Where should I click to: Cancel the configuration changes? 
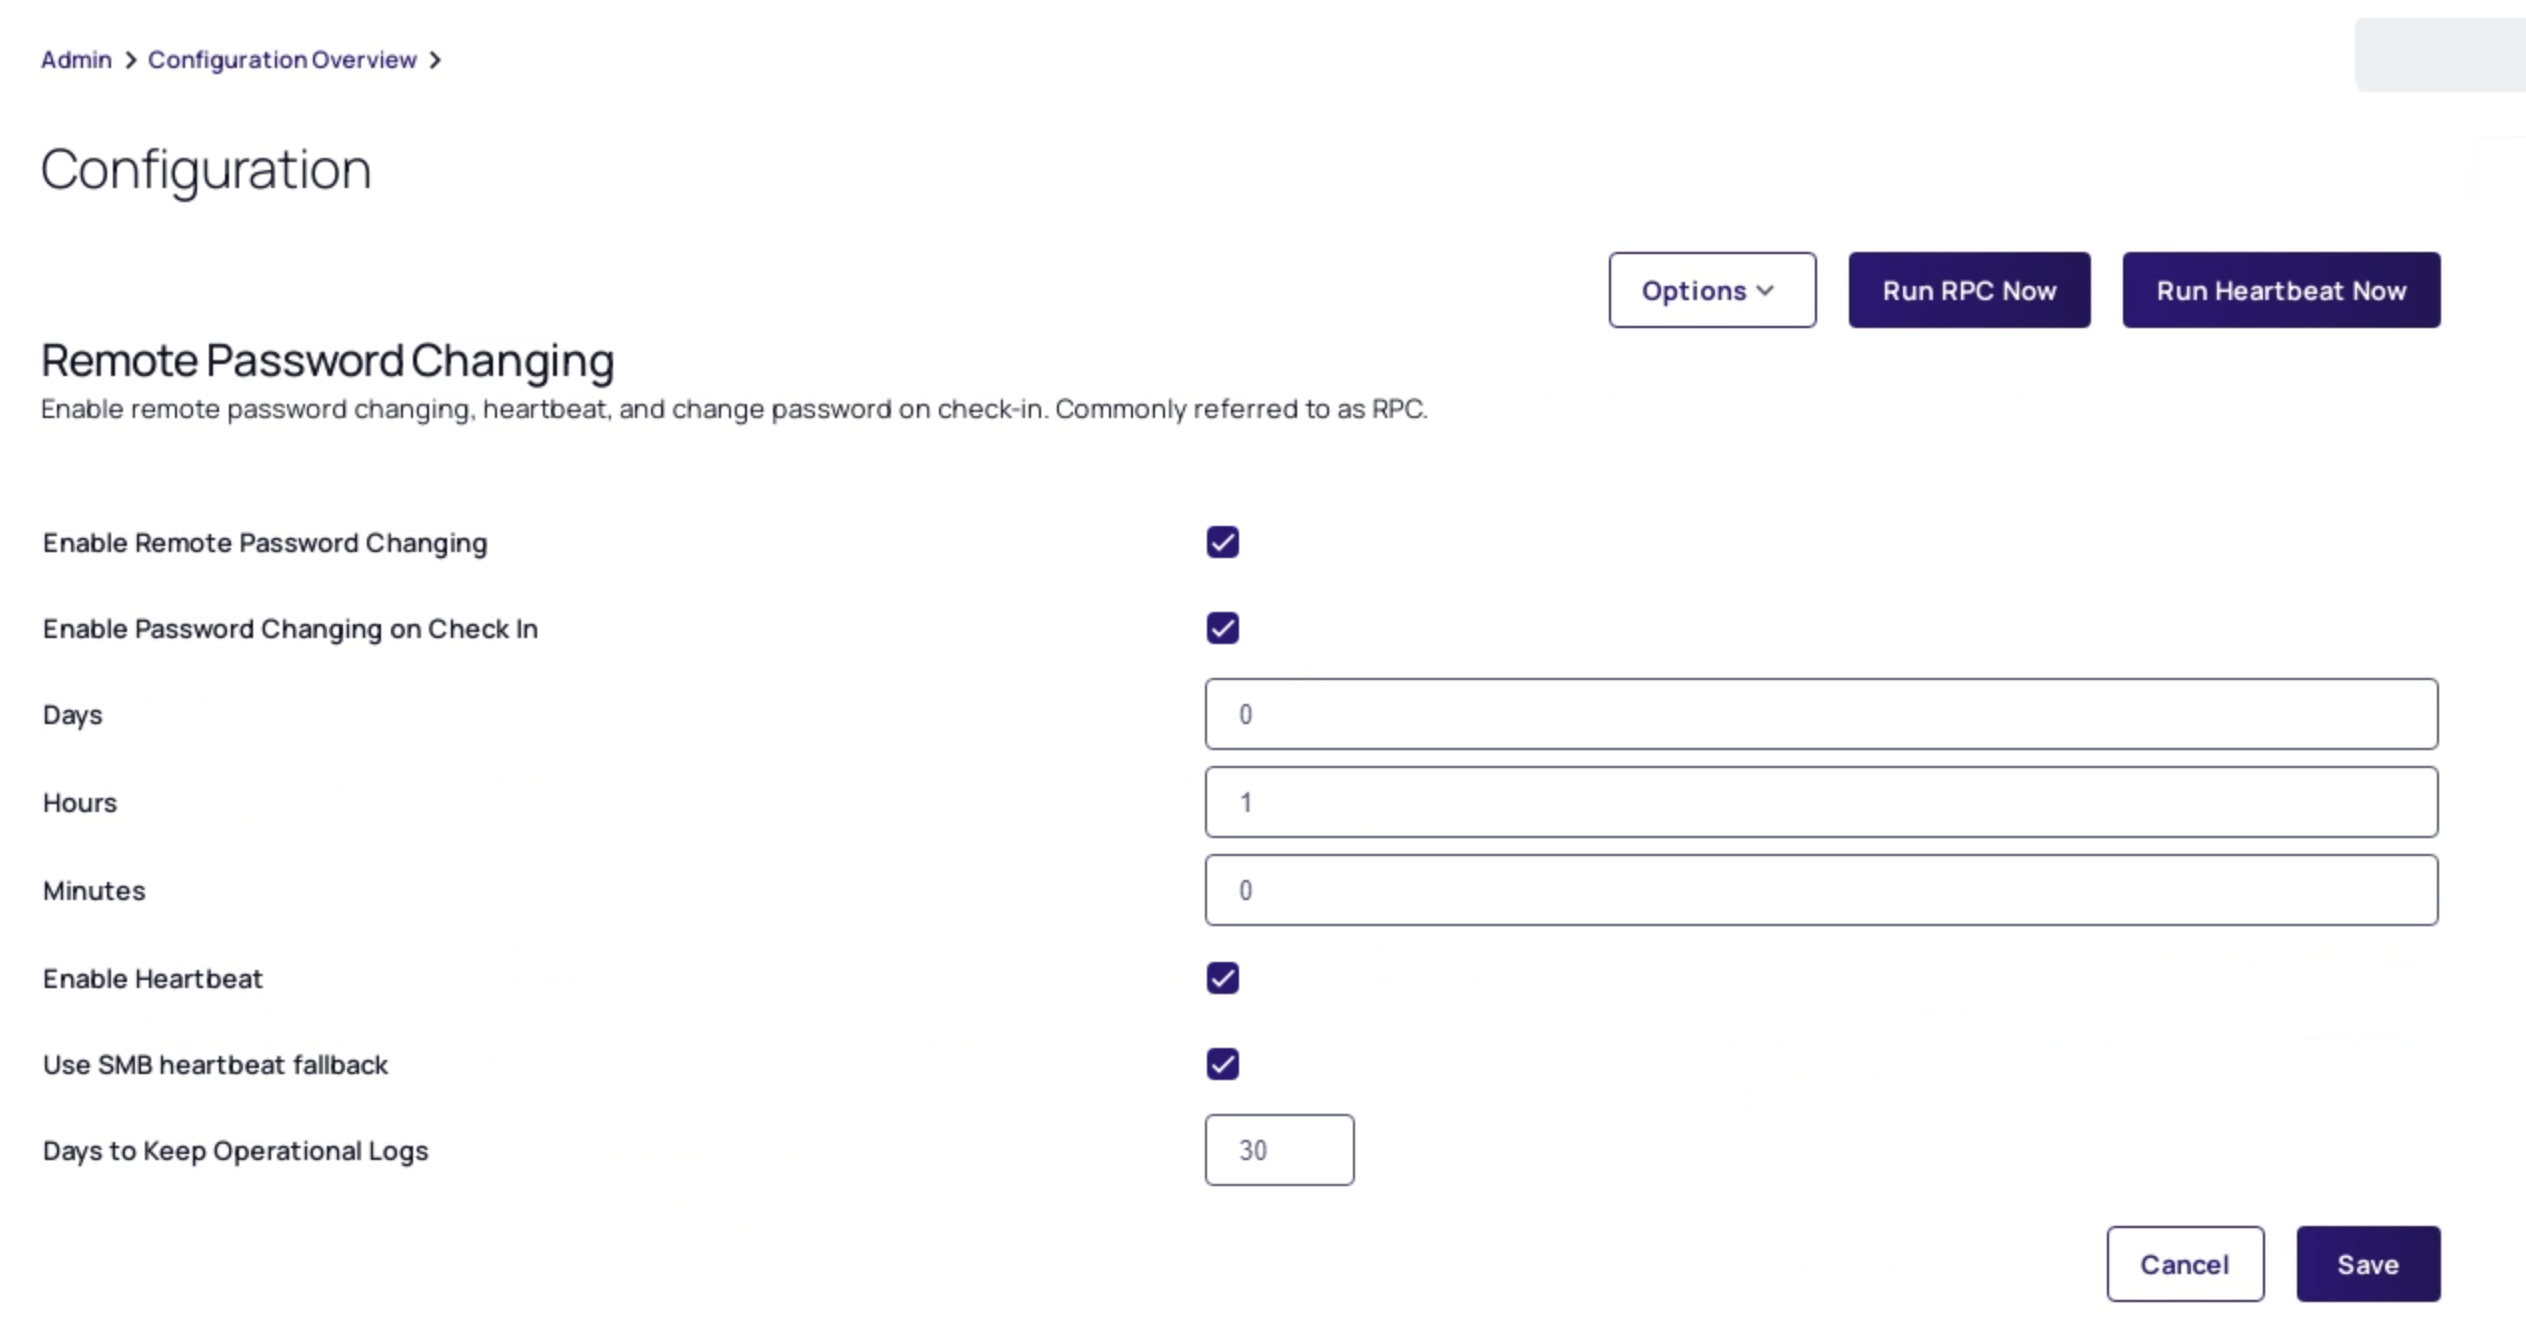(2184, 1264)
